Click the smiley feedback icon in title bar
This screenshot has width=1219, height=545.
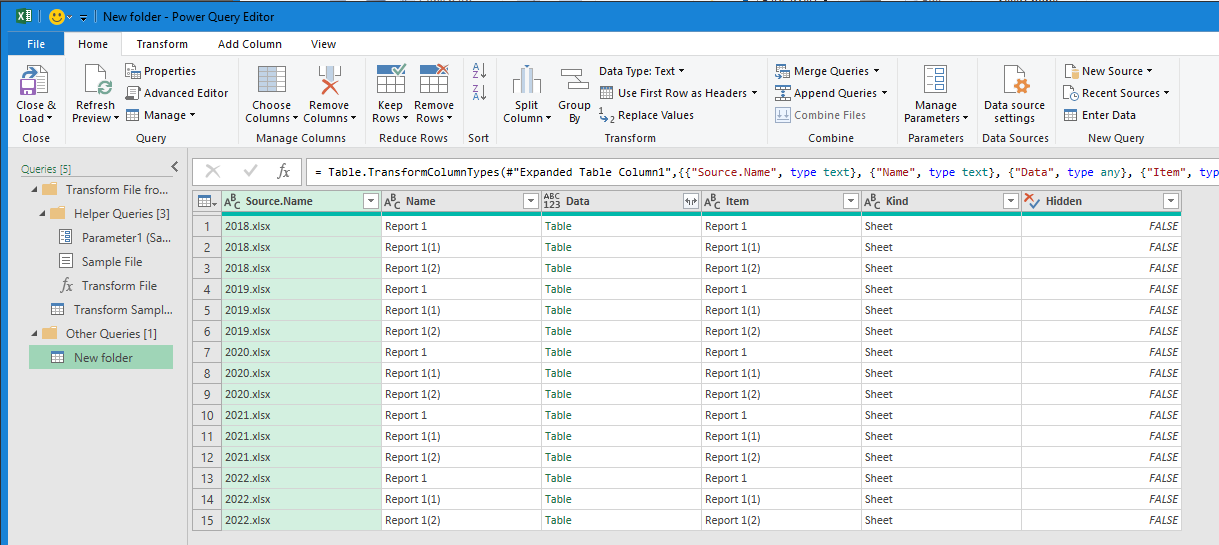click(58, 17)
